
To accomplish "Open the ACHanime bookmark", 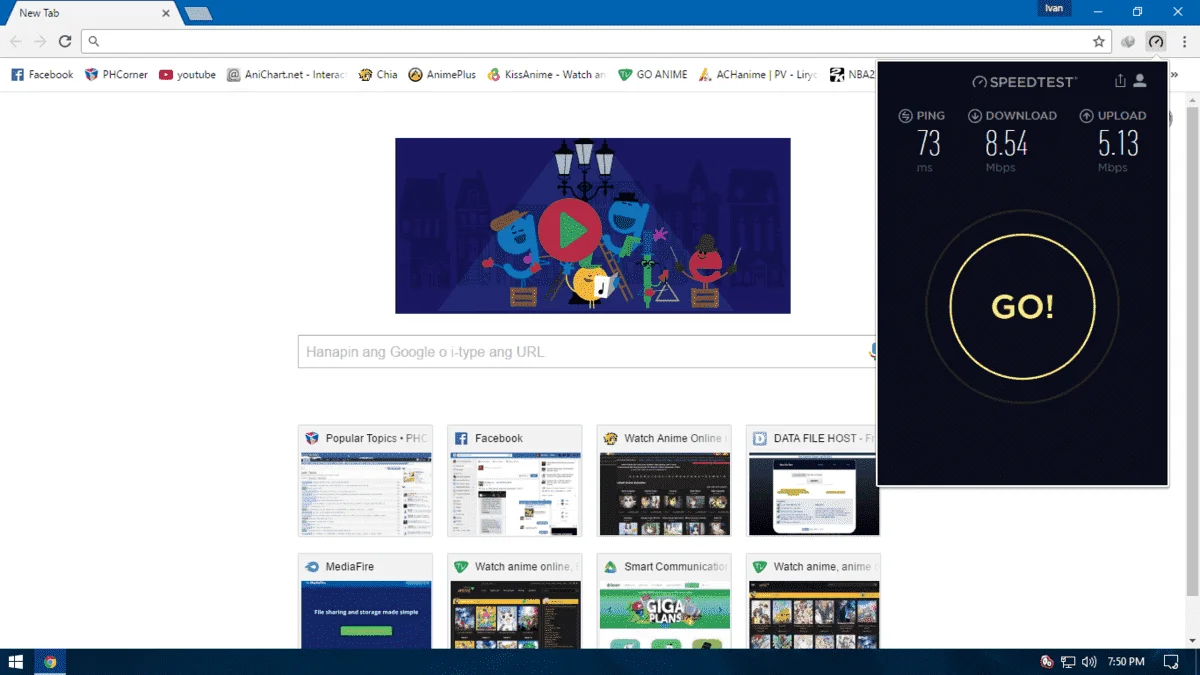I will point(758,74).
